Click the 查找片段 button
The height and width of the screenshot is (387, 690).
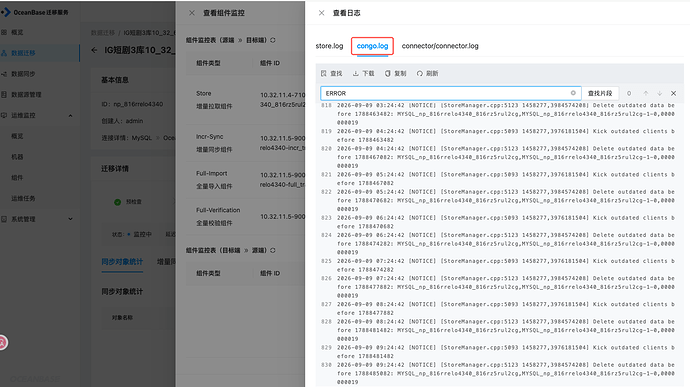click(600, 93)
